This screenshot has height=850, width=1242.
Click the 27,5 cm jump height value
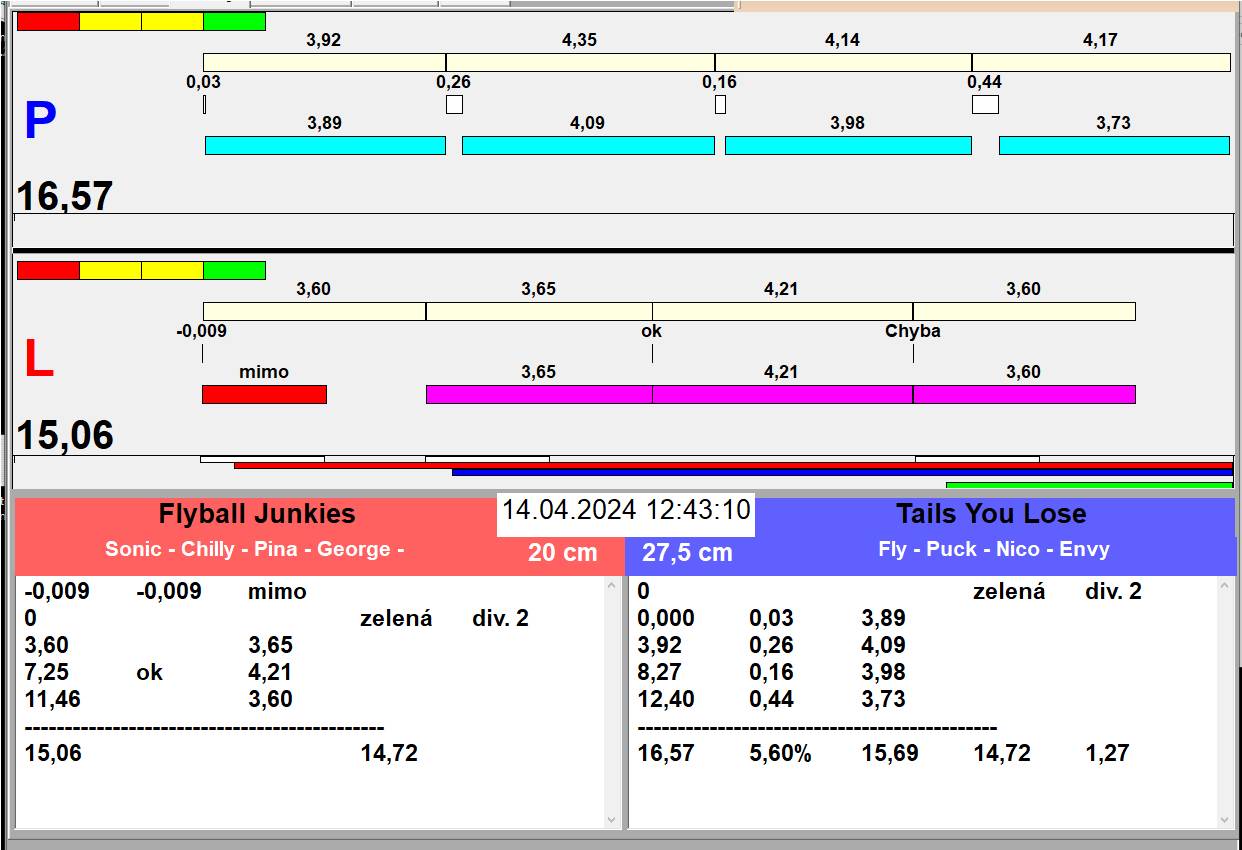[687, 552]
